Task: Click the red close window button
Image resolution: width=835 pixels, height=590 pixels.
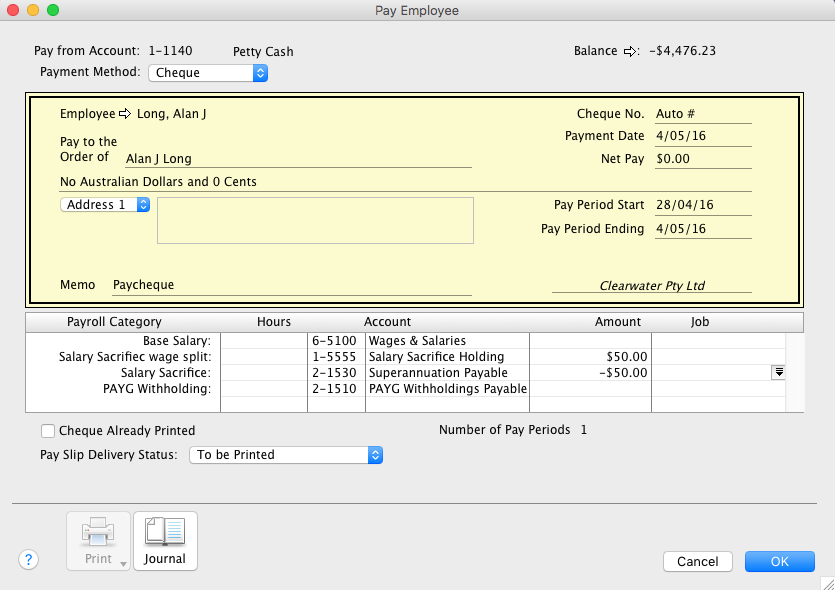Action: [13, 10]
